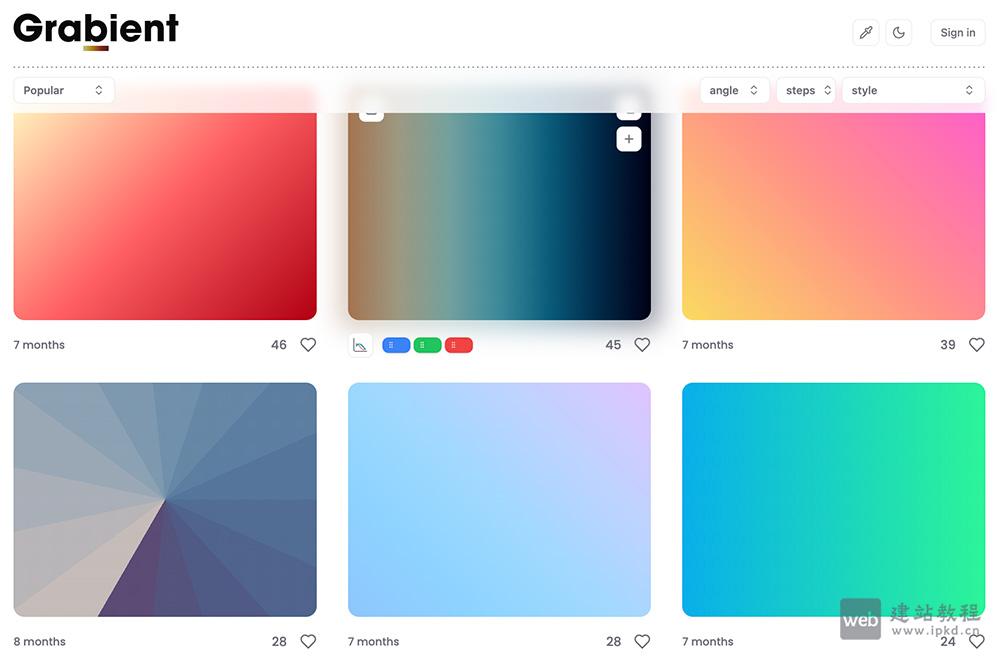Image resolution: width=1000 pixels, height=658 pixels.
Task: Click the graph icon below teal gradient
Action: (360, 345)
